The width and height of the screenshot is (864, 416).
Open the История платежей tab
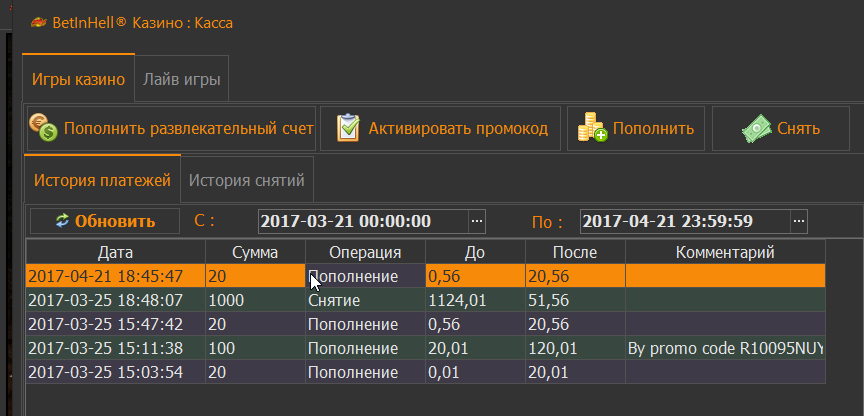pyautogui.click(x=102, y=179)
